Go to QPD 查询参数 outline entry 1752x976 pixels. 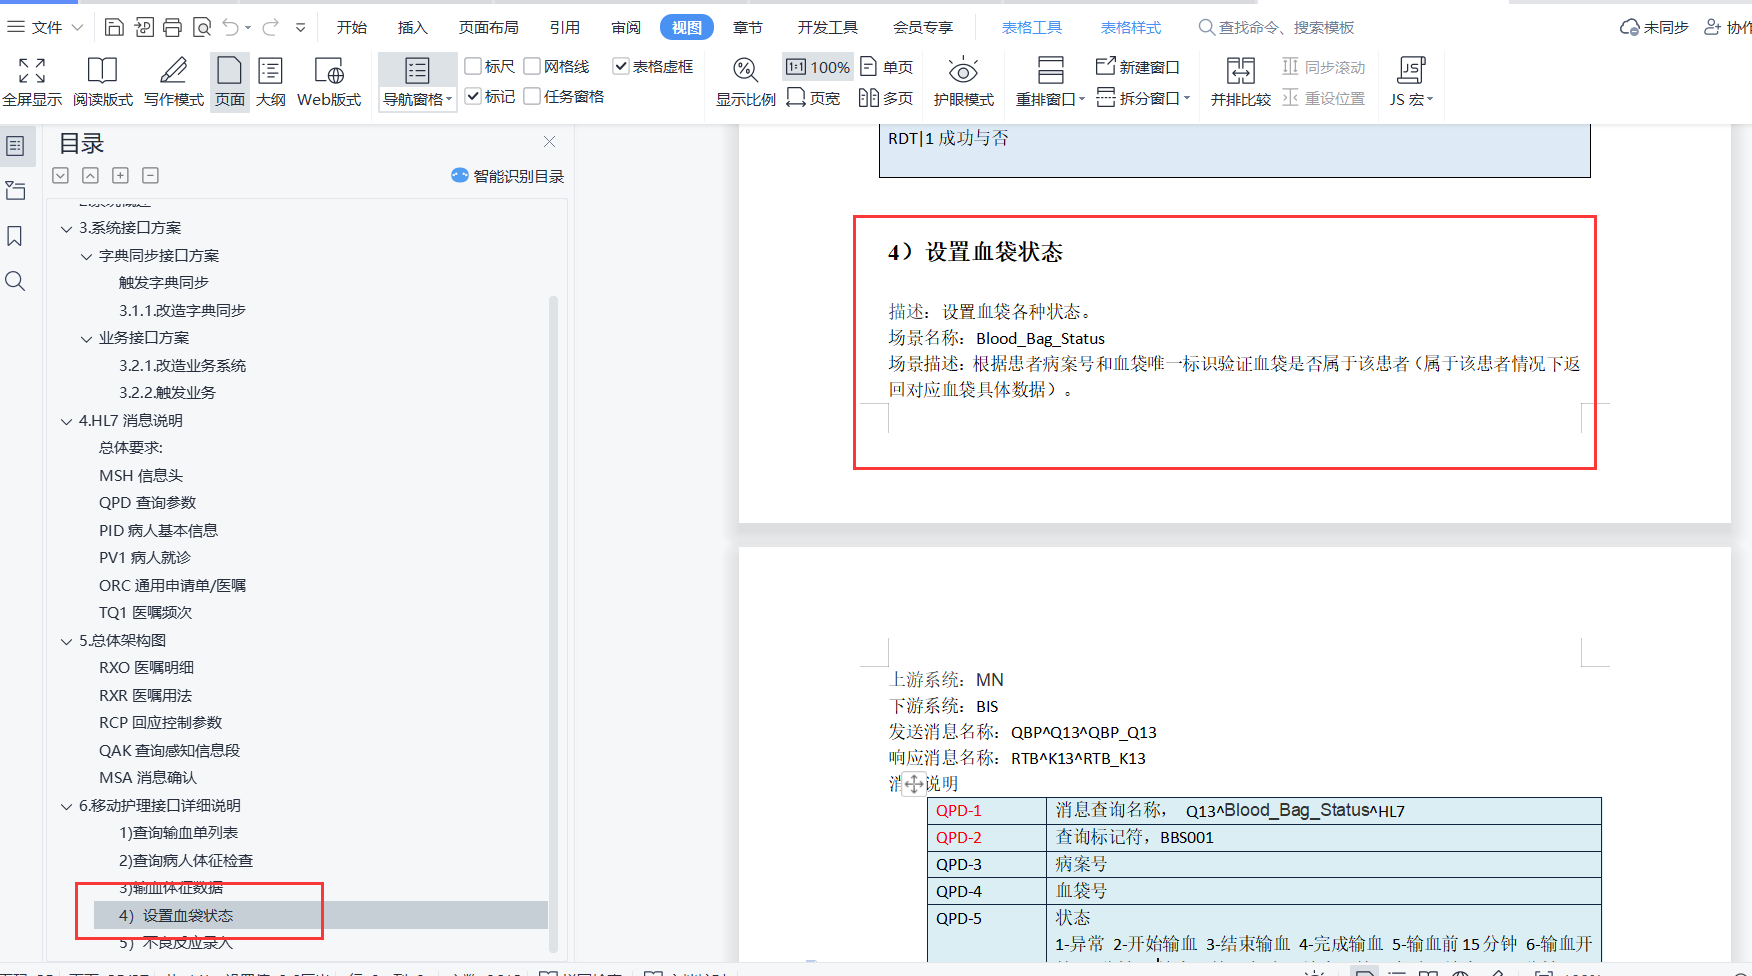147,503
